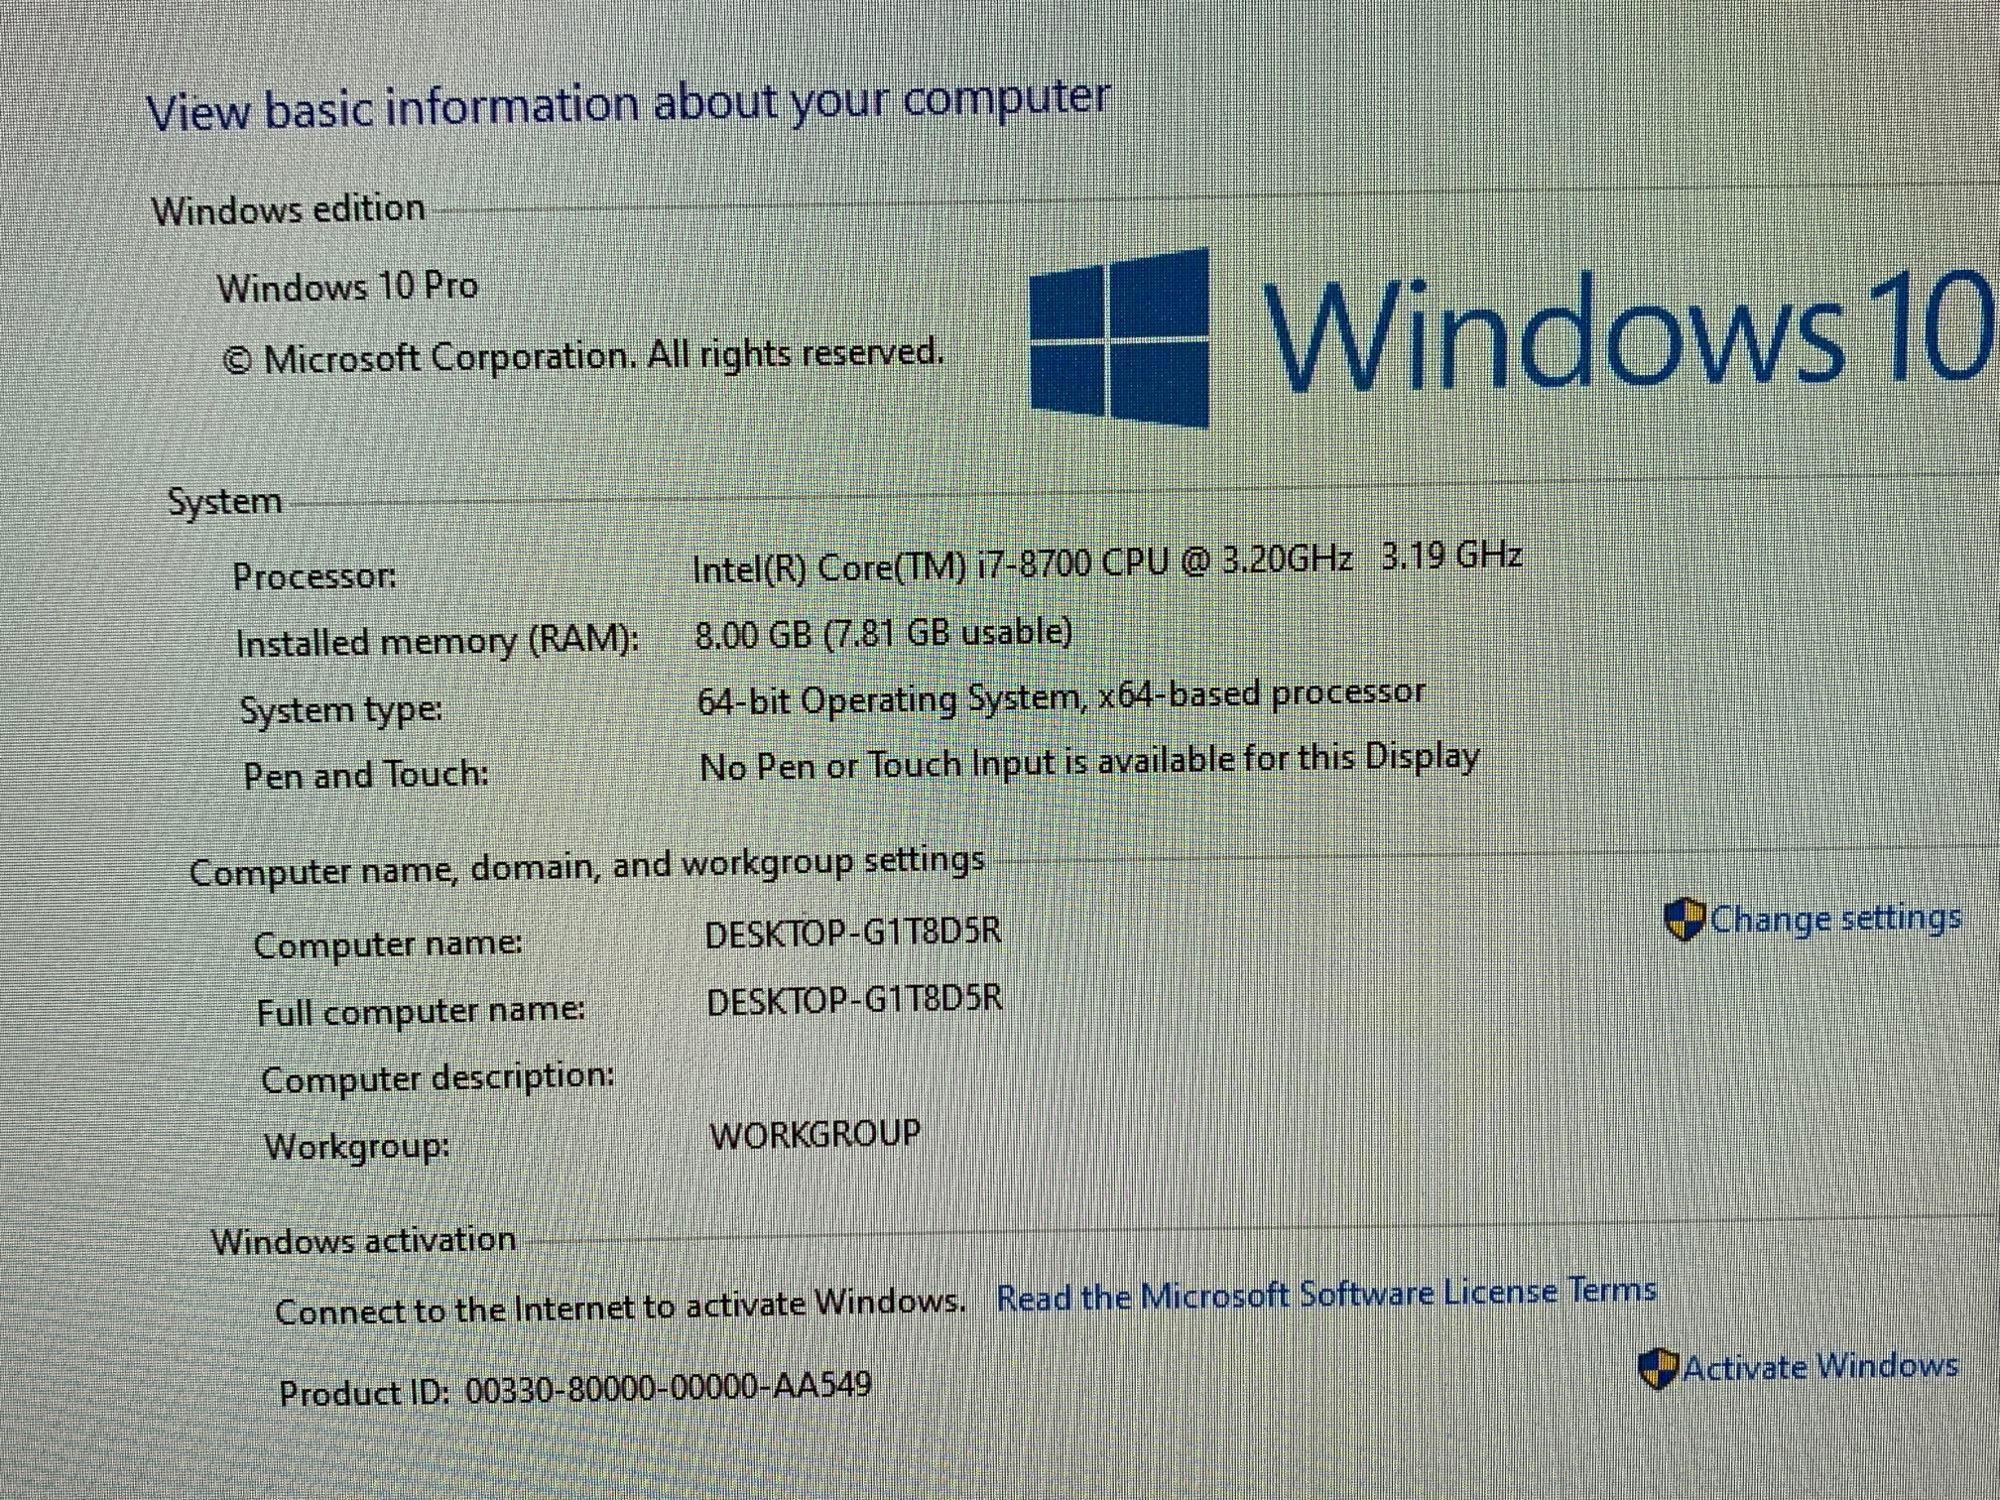Select the Microsoft Corporation copyright line
This screenshot has width=2000, height=1500.
point(583,356)
